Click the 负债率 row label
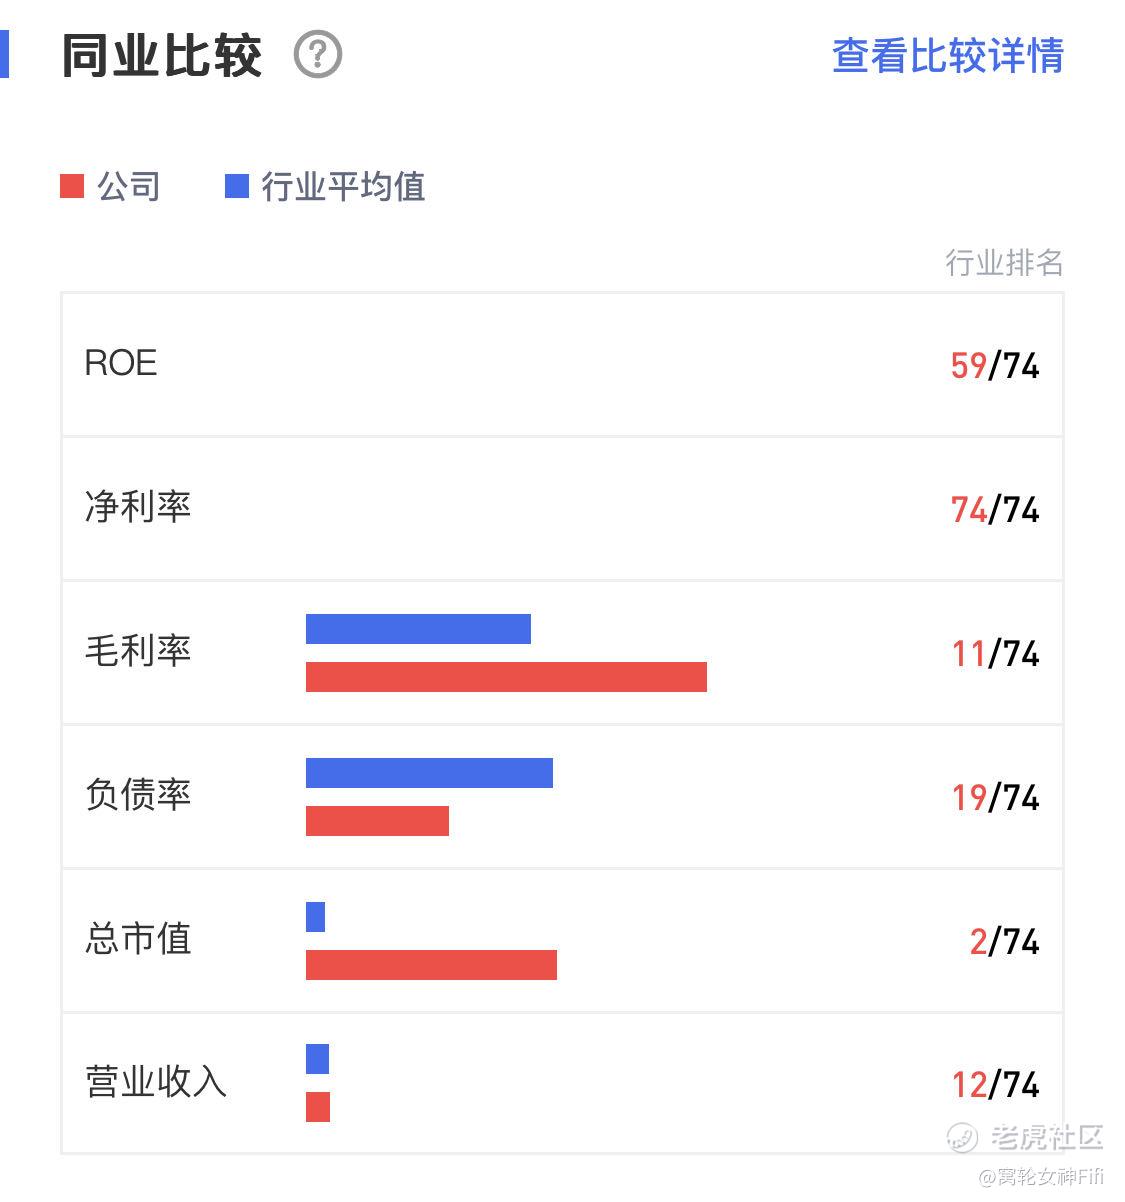Viewport: 1125px width, 1202px height. click(138, 796)
